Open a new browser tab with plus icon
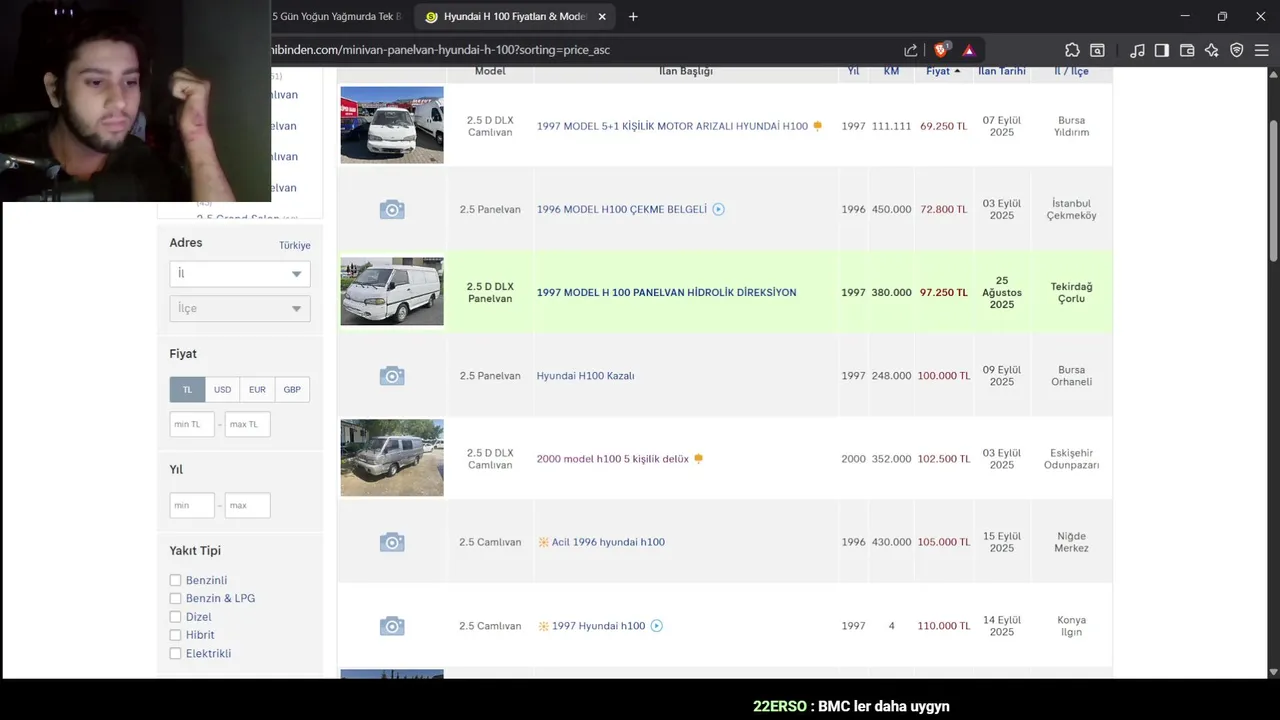 (633, 16)
